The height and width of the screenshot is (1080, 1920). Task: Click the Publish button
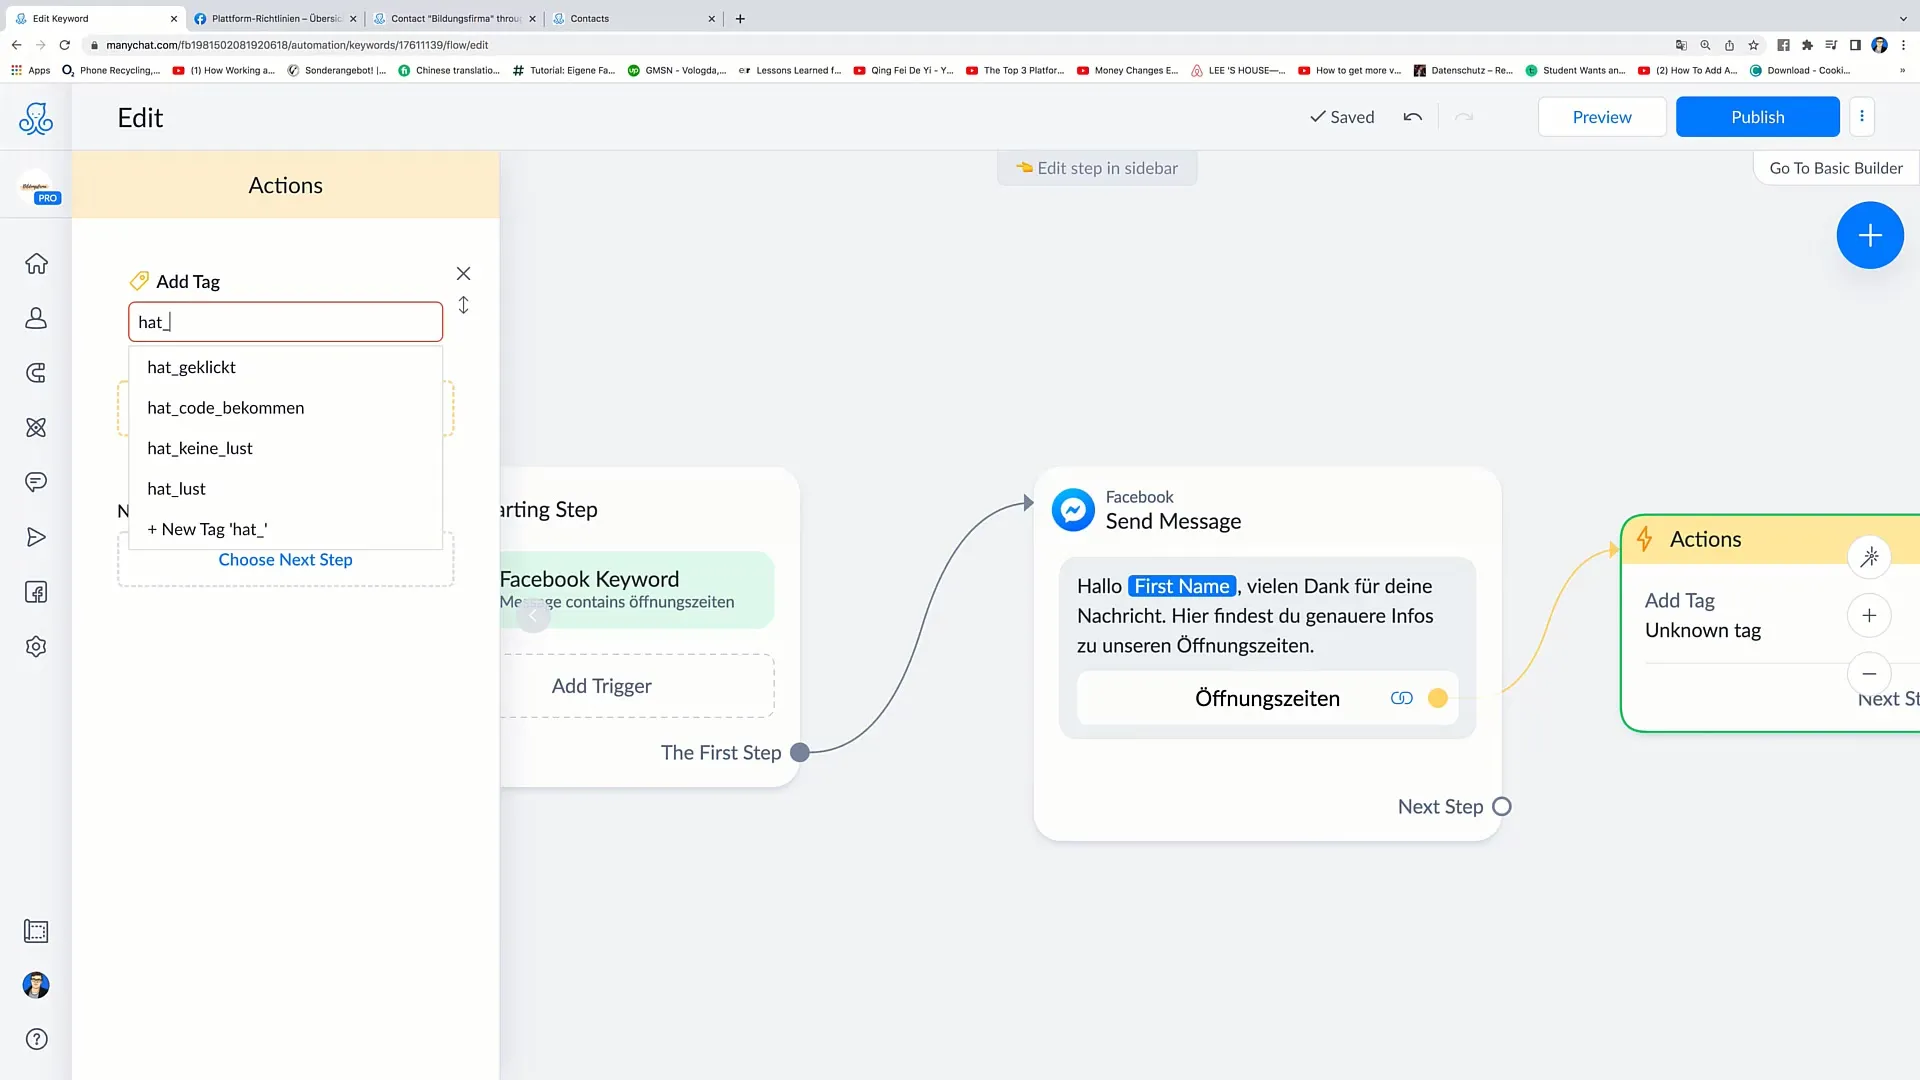1758,116
